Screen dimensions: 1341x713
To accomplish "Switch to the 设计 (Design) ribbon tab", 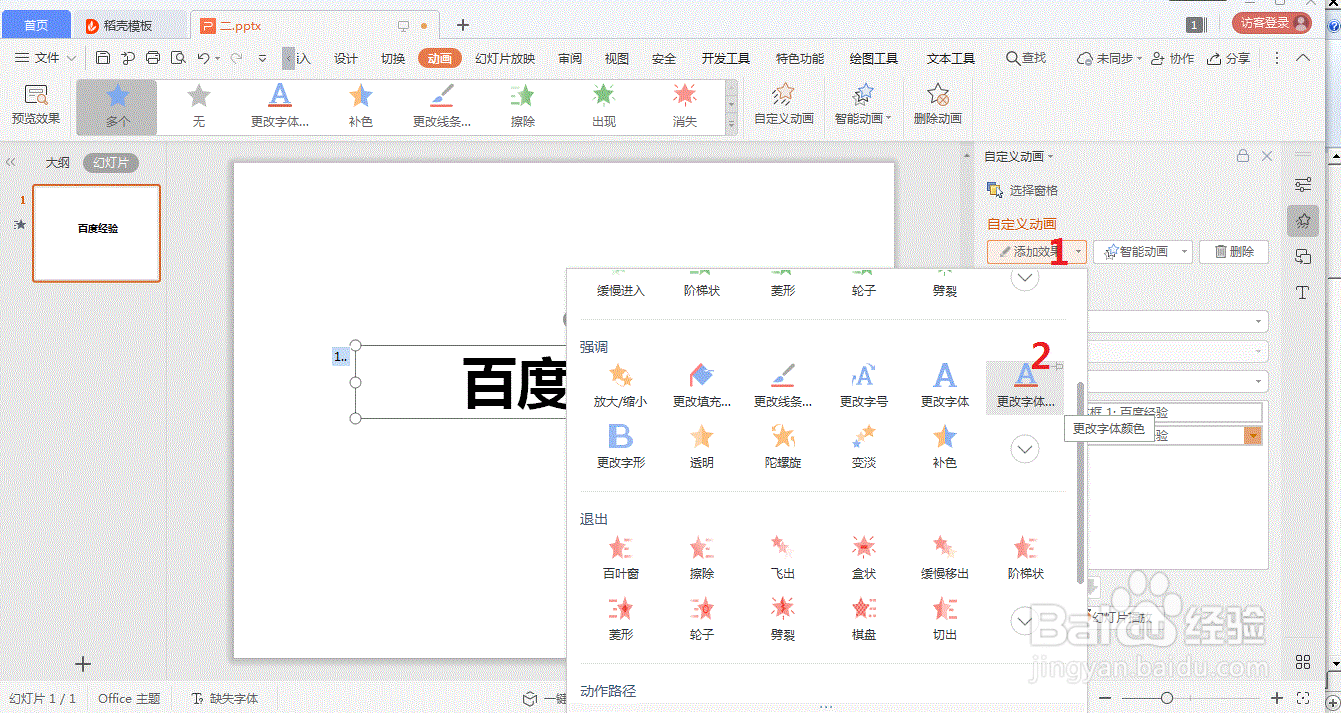I will (x=346, y=58).
